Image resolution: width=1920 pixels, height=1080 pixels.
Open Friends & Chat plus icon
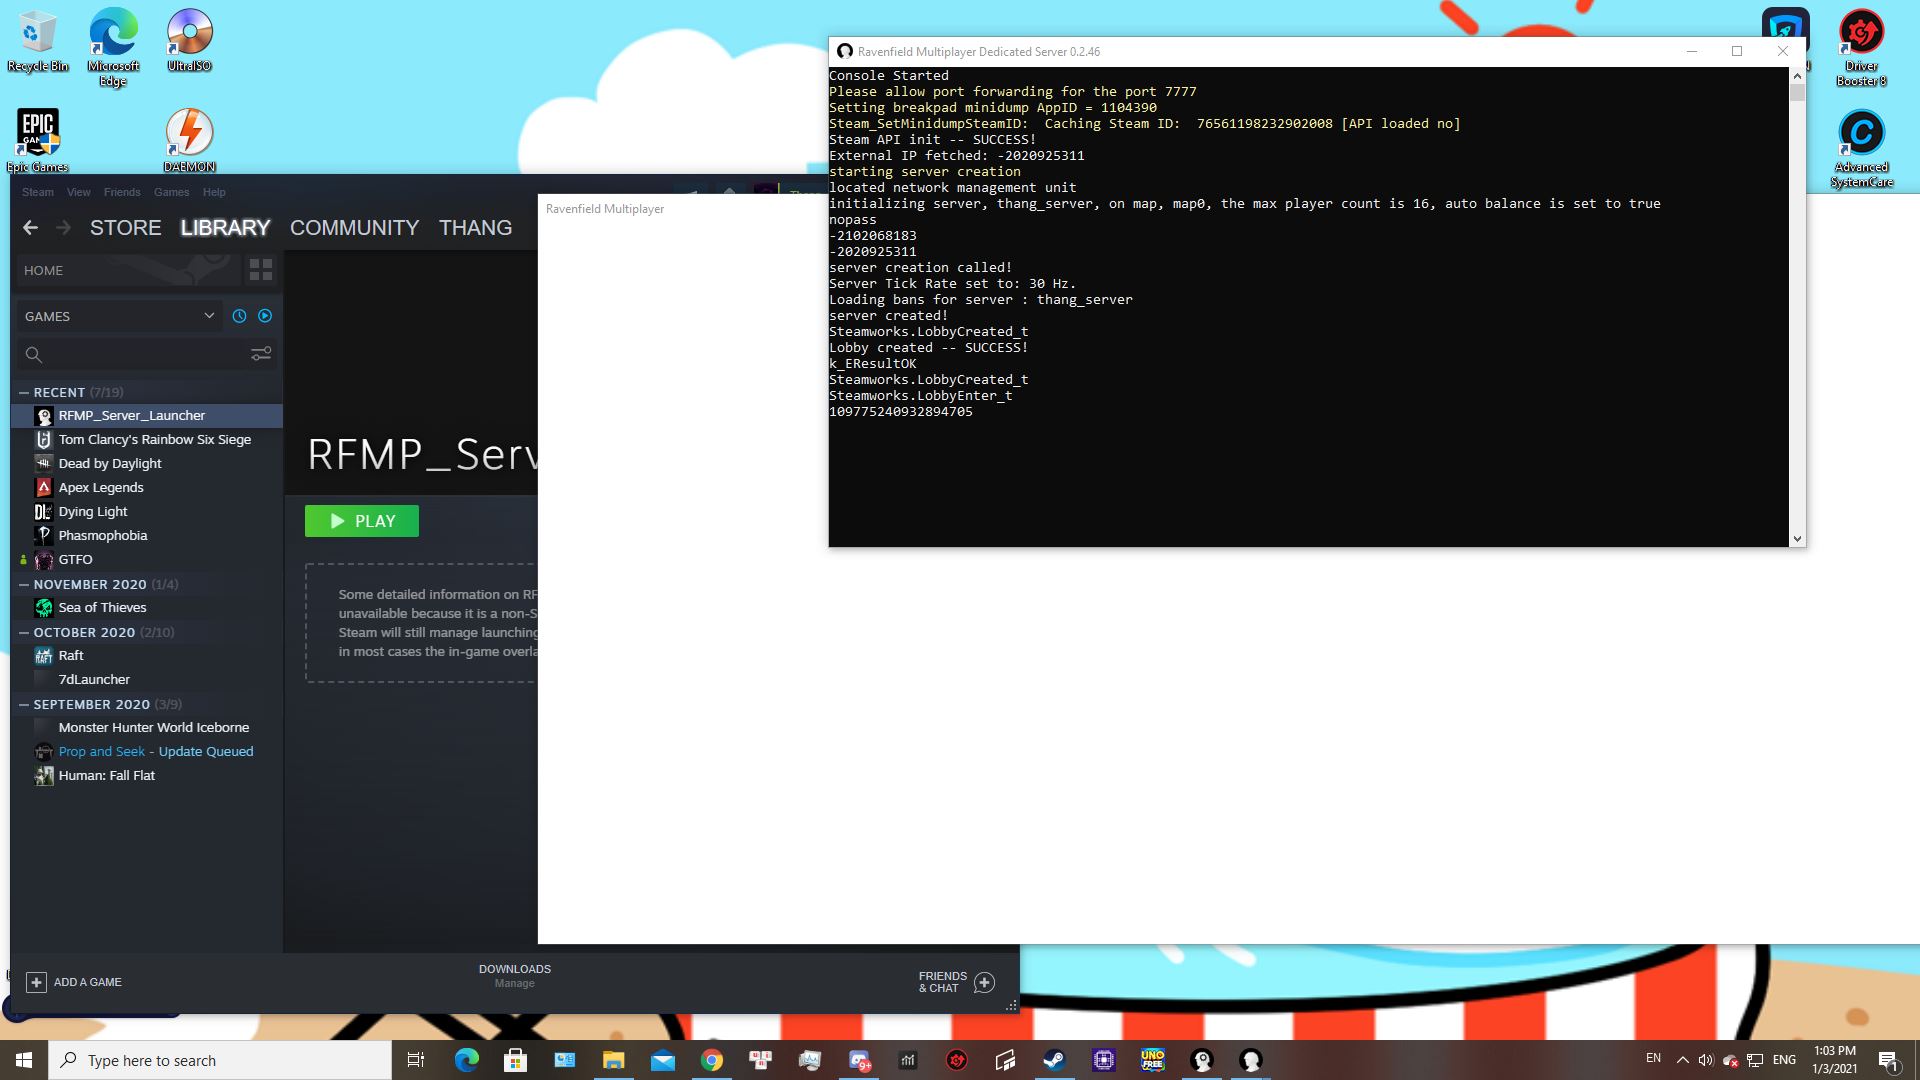tap(984, 982)
